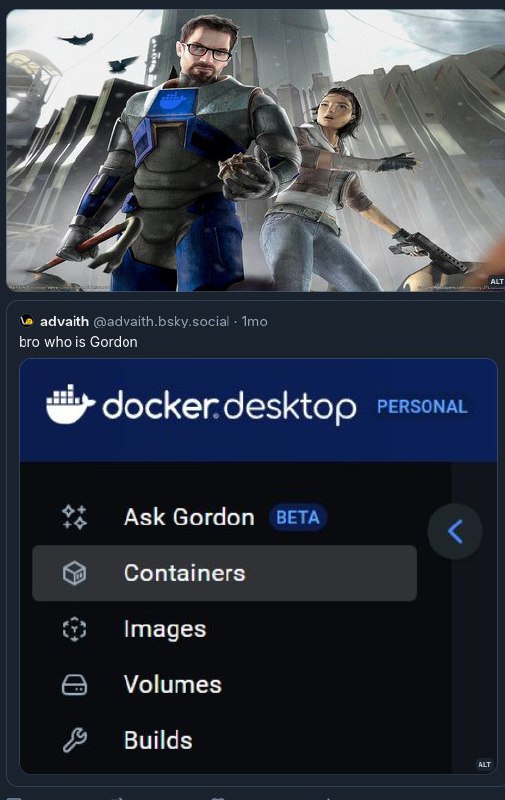
Task: Click the Containers cube icon
Action: coord(74,573)
